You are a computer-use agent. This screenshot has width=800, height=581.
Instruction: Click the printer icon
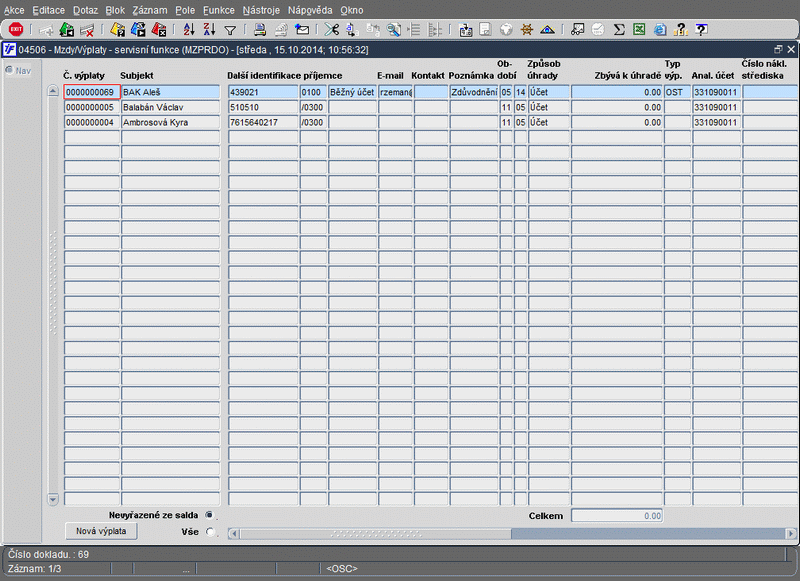tap(260, 30)
